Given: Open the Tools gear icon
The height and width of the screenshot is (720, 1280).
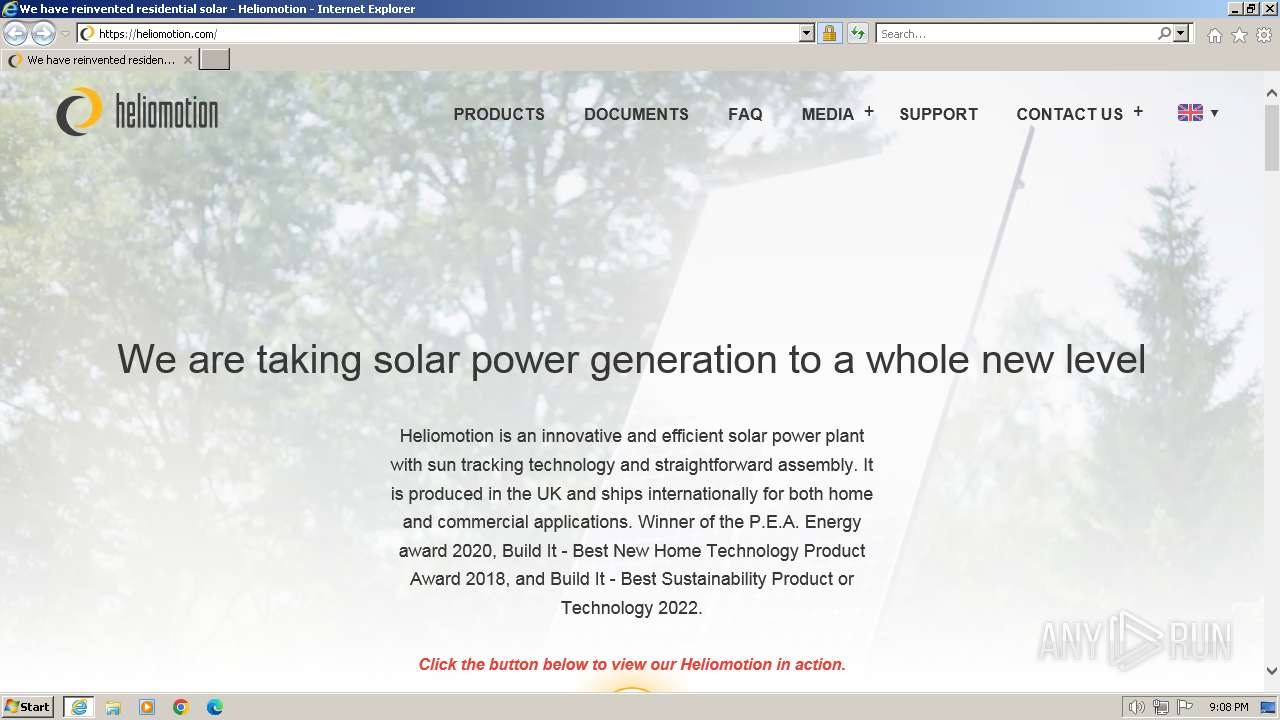Looking at the screenshot, I should 1264,35.
